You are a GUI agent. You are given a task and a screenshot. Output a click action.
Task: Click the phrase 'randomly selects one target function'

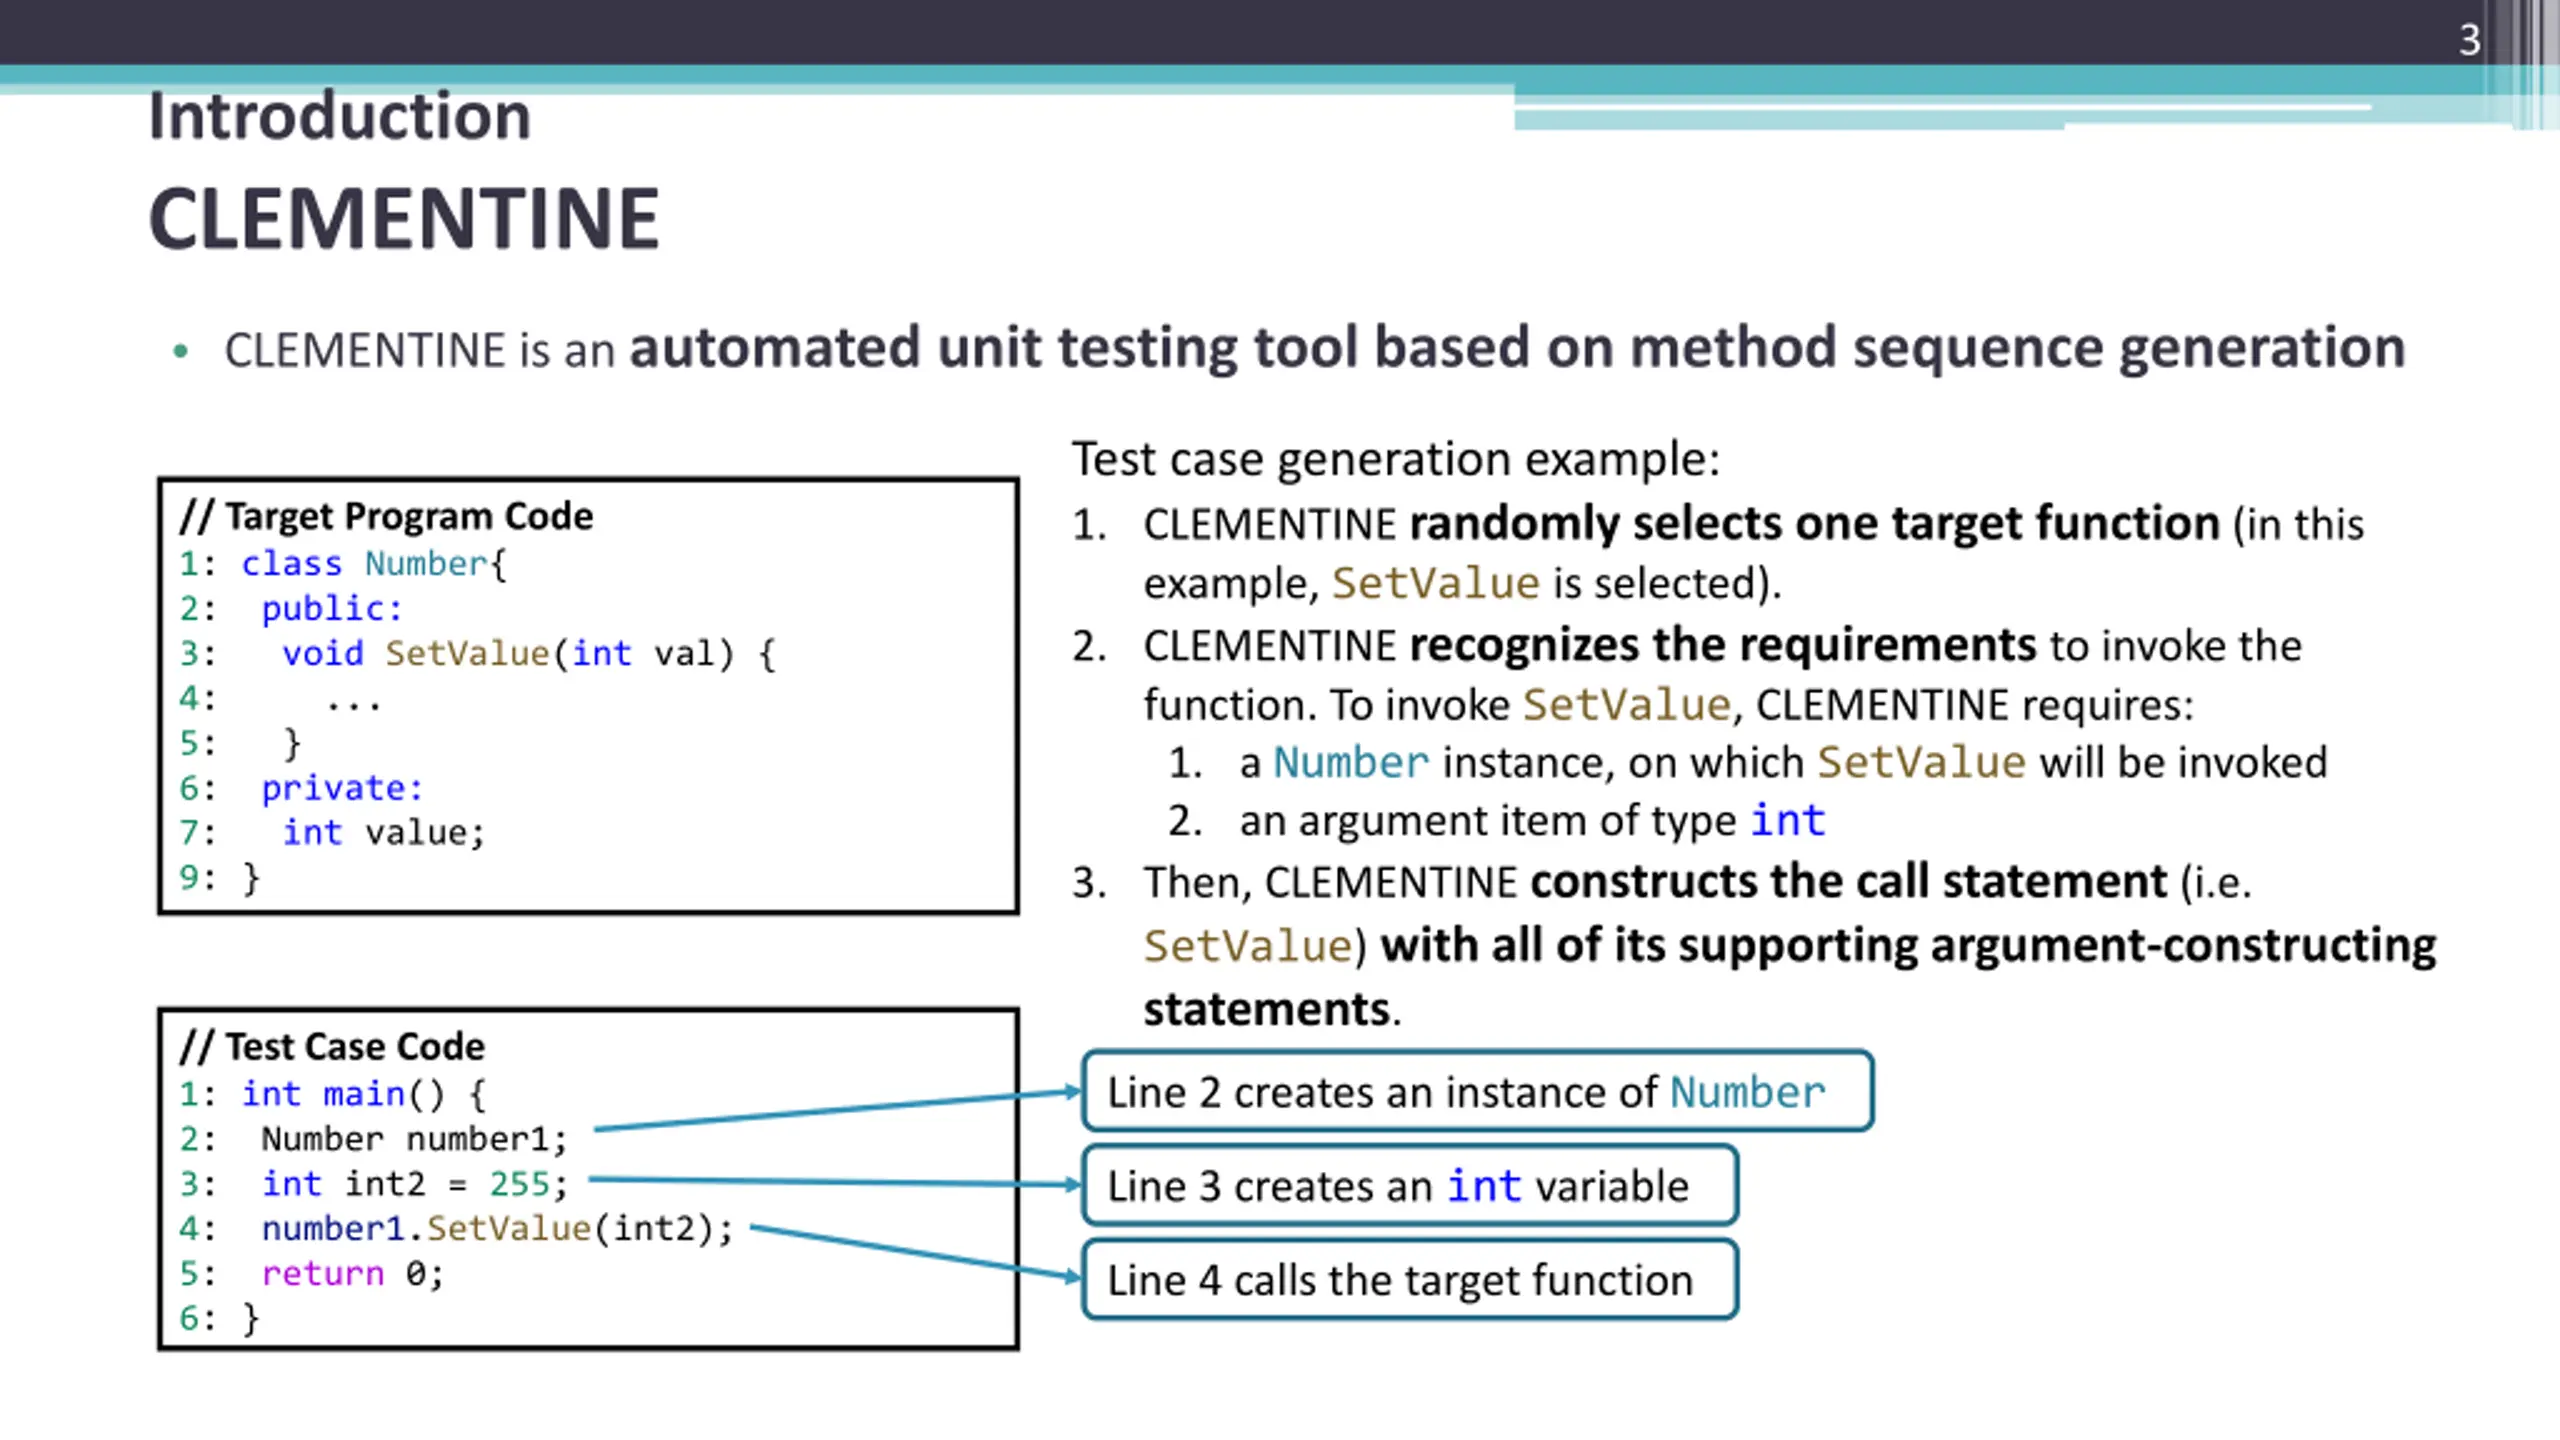[x=1814, y=523]
